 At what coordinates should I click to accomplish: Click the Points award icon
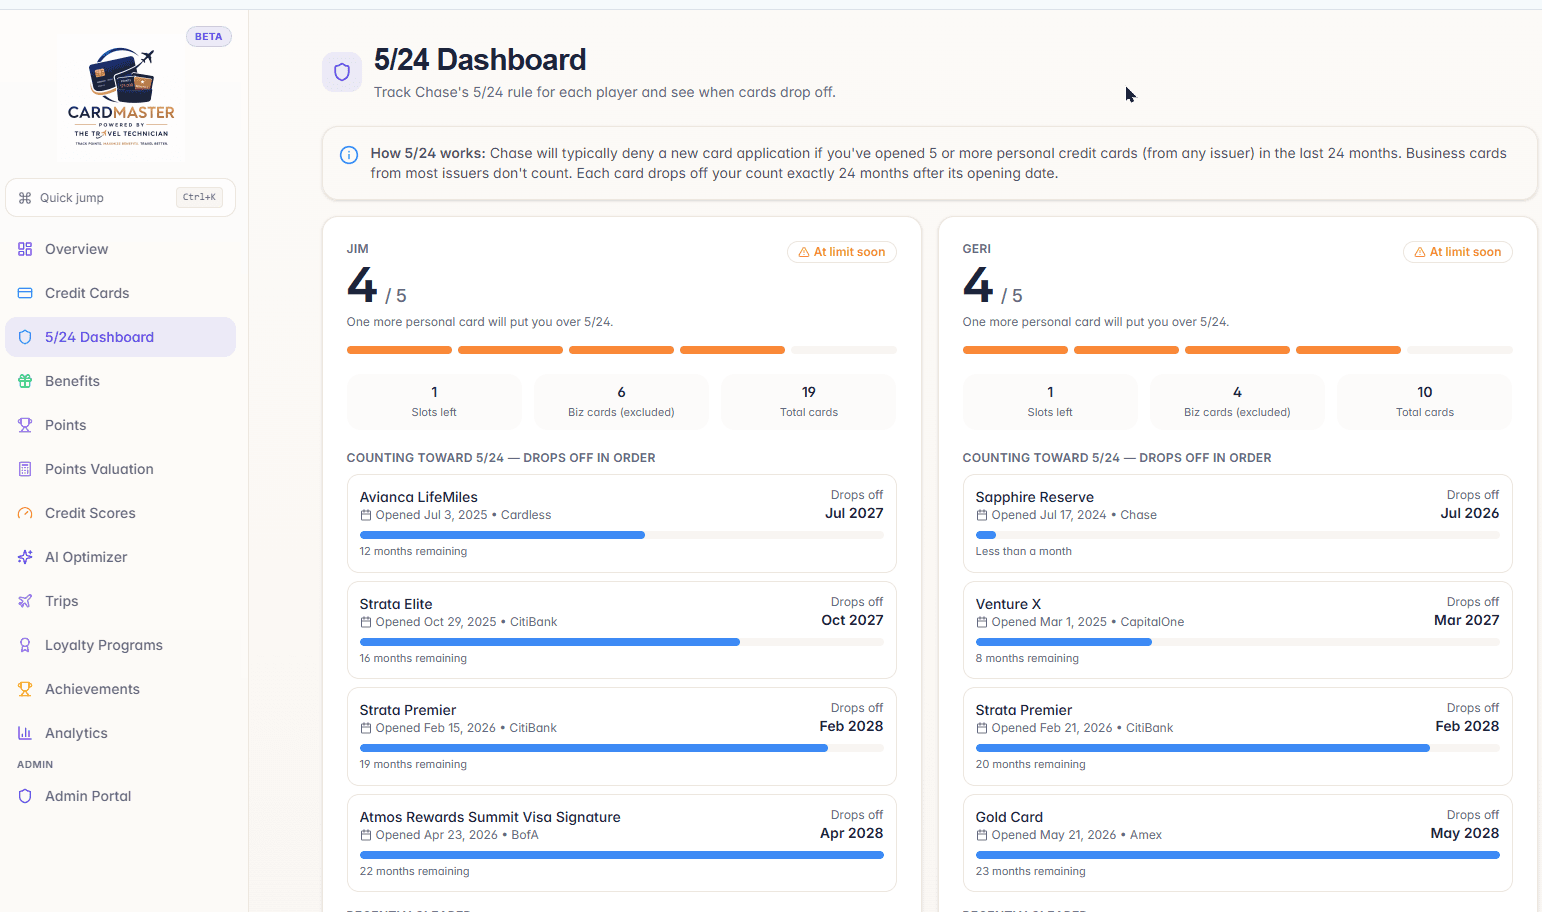(25, 425)
